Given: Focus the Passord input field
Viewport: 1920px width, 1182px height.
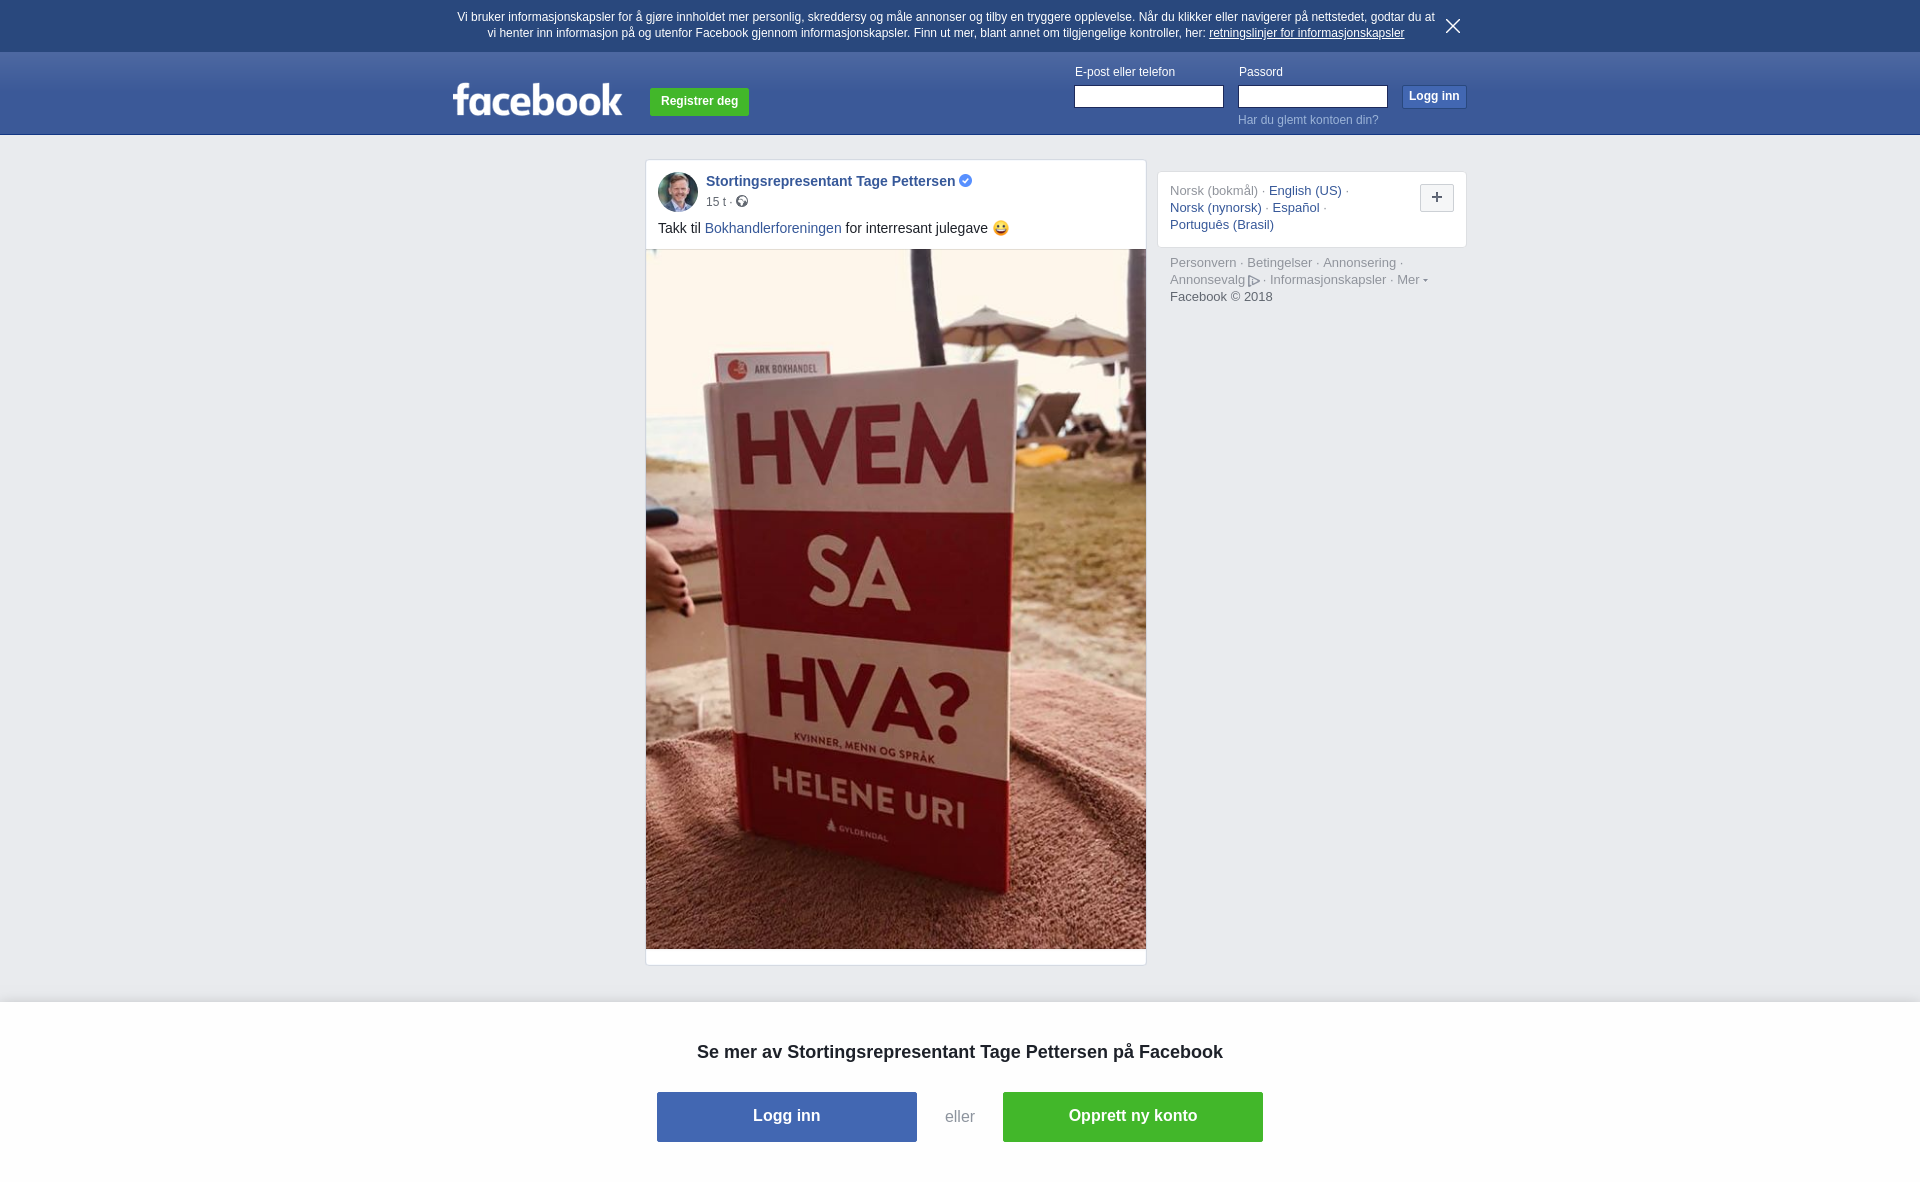Looking at the screenshot, I should click(1313, 96).
